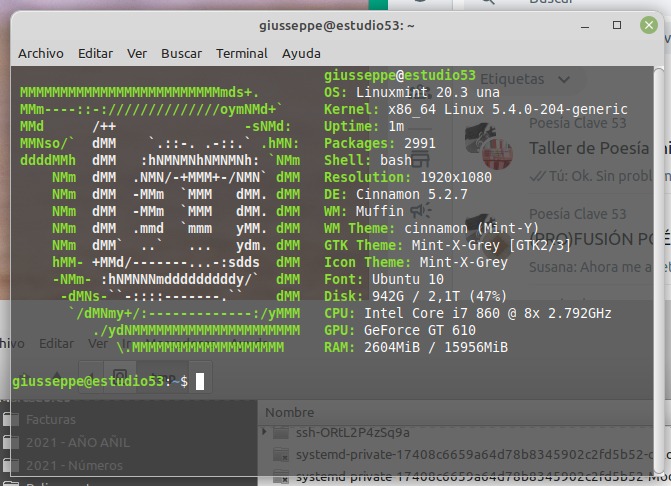Viewport: 671px width, 486px height.
Task: Open the Buscar menu in terminal
Action: [181, 53]
